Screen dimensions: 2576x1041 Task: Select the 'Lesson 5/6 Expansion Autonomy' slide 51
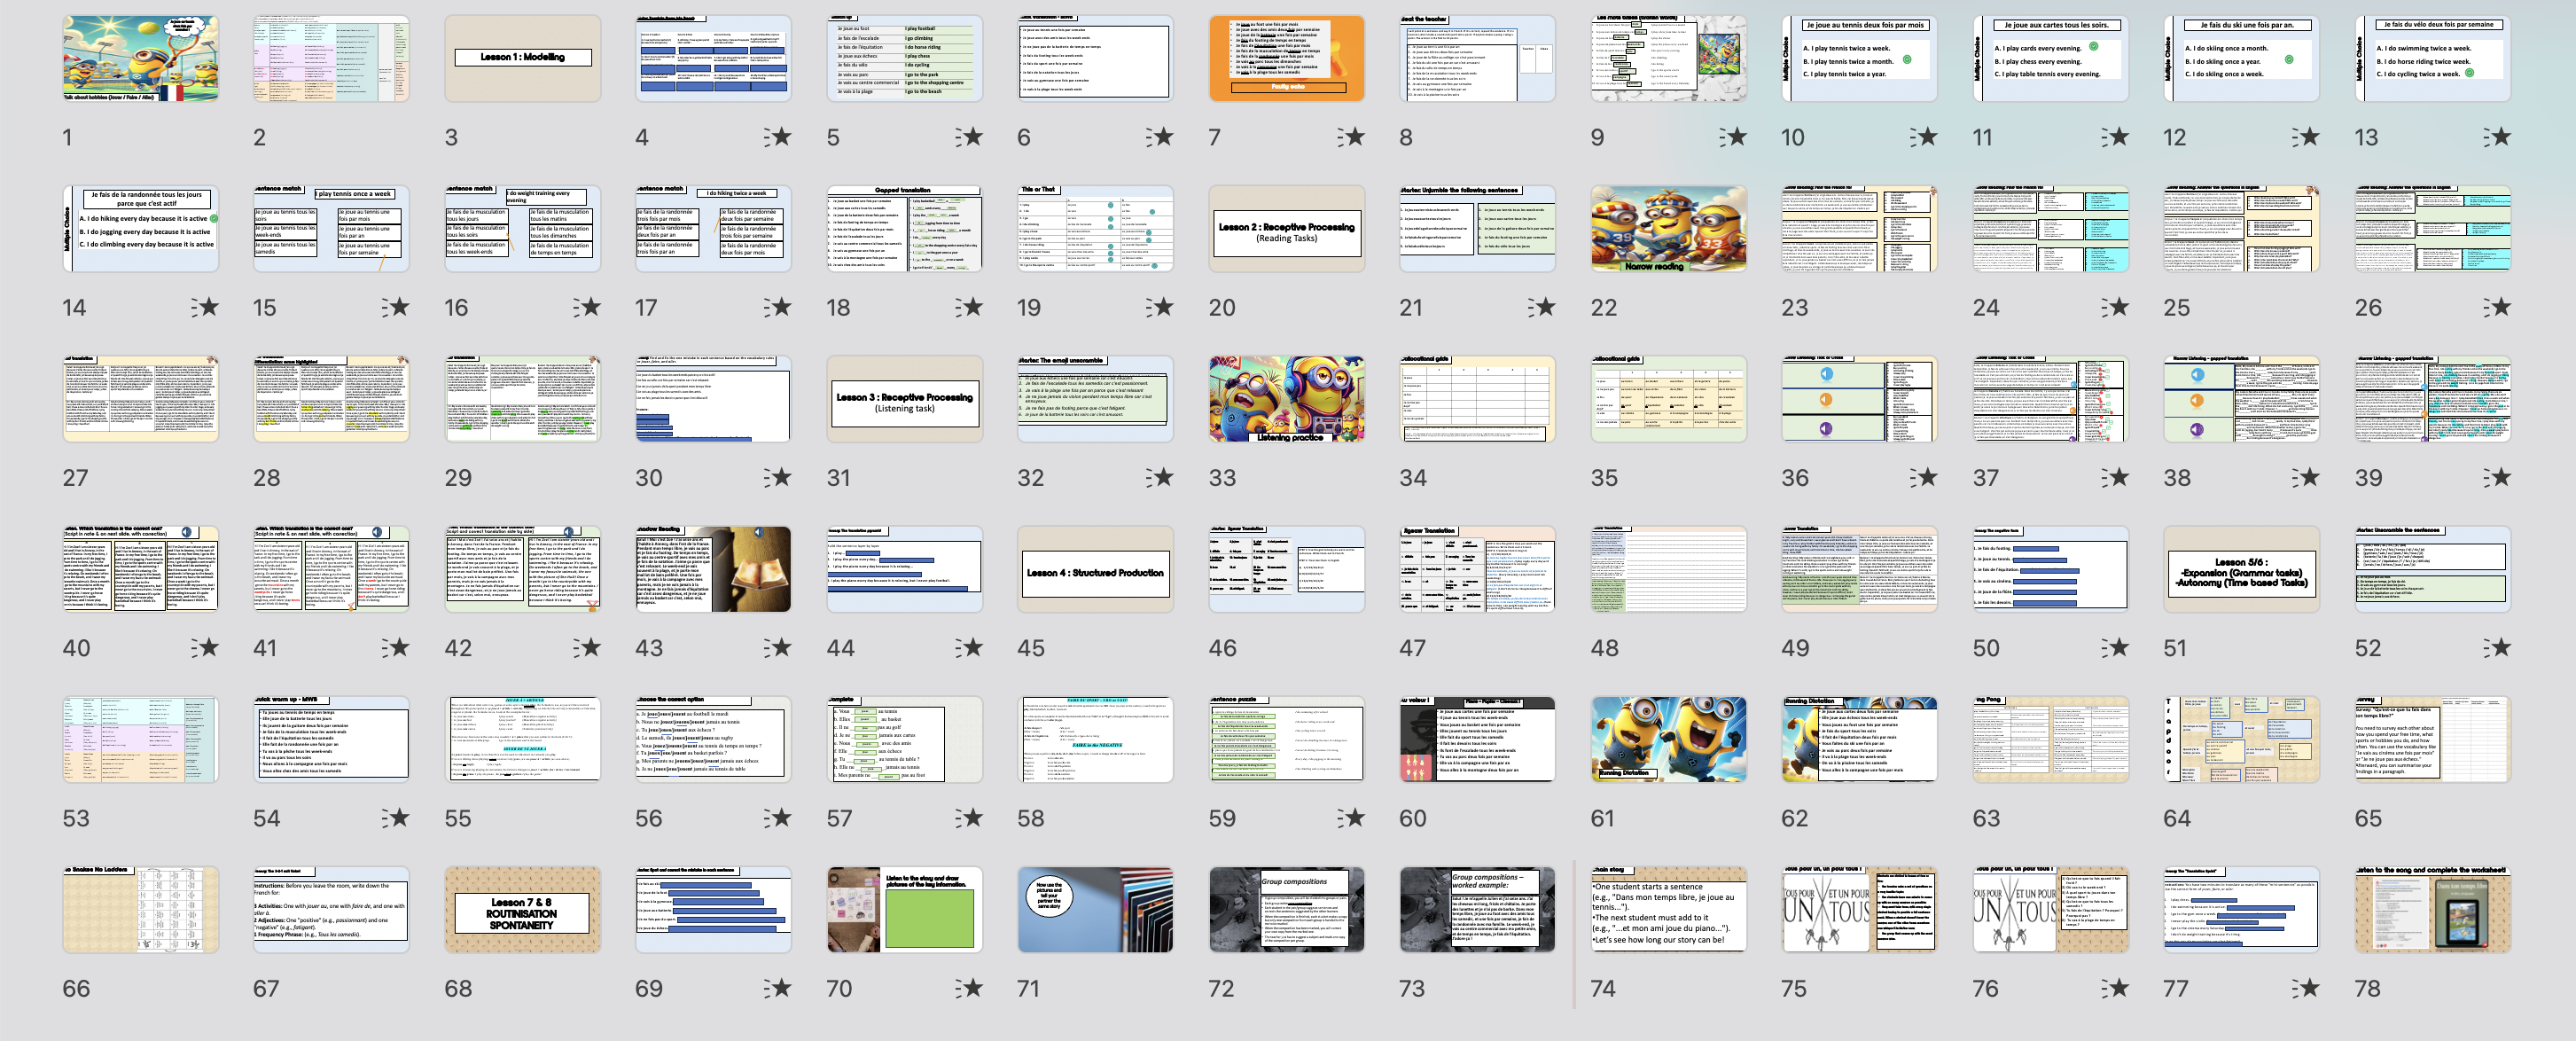tap(2242, 569)
